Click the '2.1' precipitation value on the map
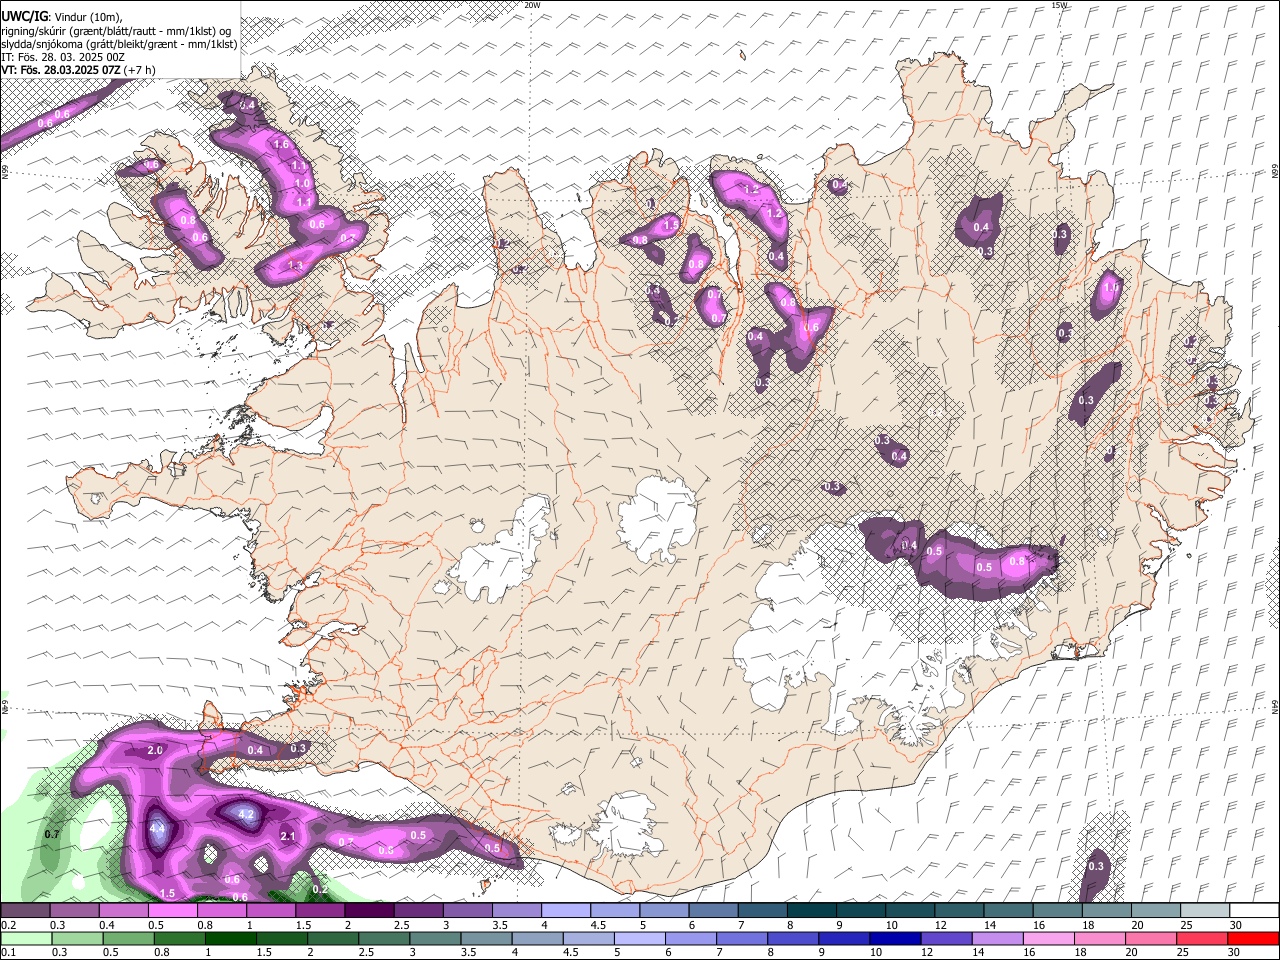 (287, 836)
